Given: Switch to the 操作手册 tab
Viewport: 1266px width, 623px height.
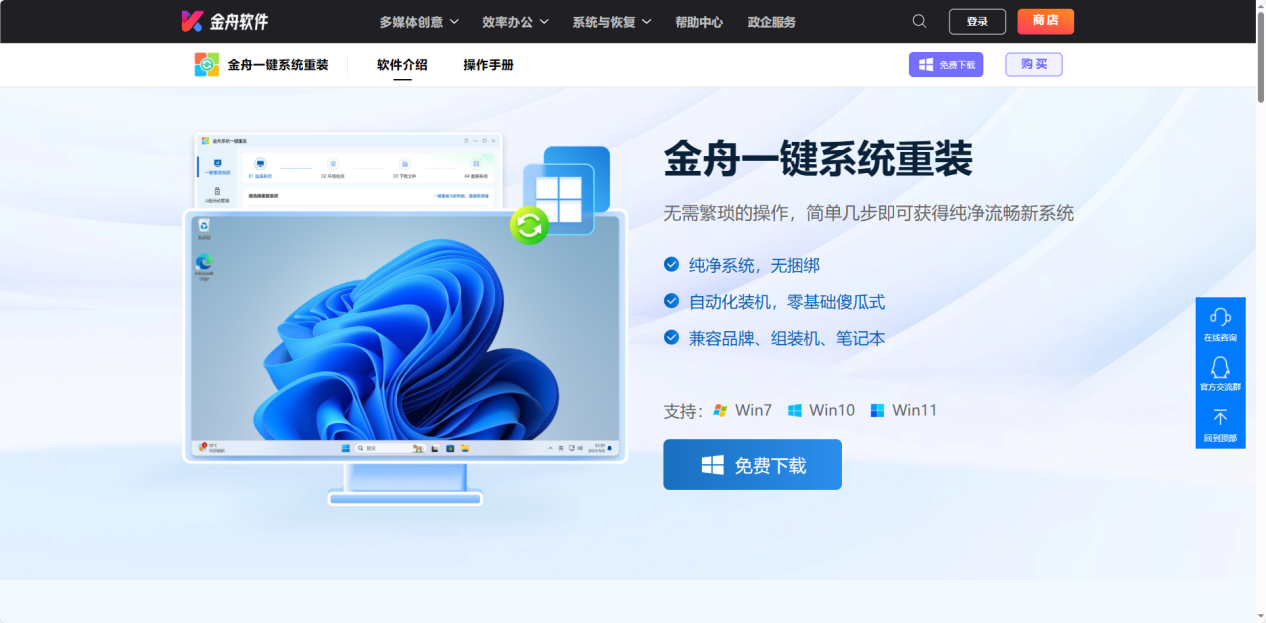Looking at the screenshot, I should click(x=487, y=63).
